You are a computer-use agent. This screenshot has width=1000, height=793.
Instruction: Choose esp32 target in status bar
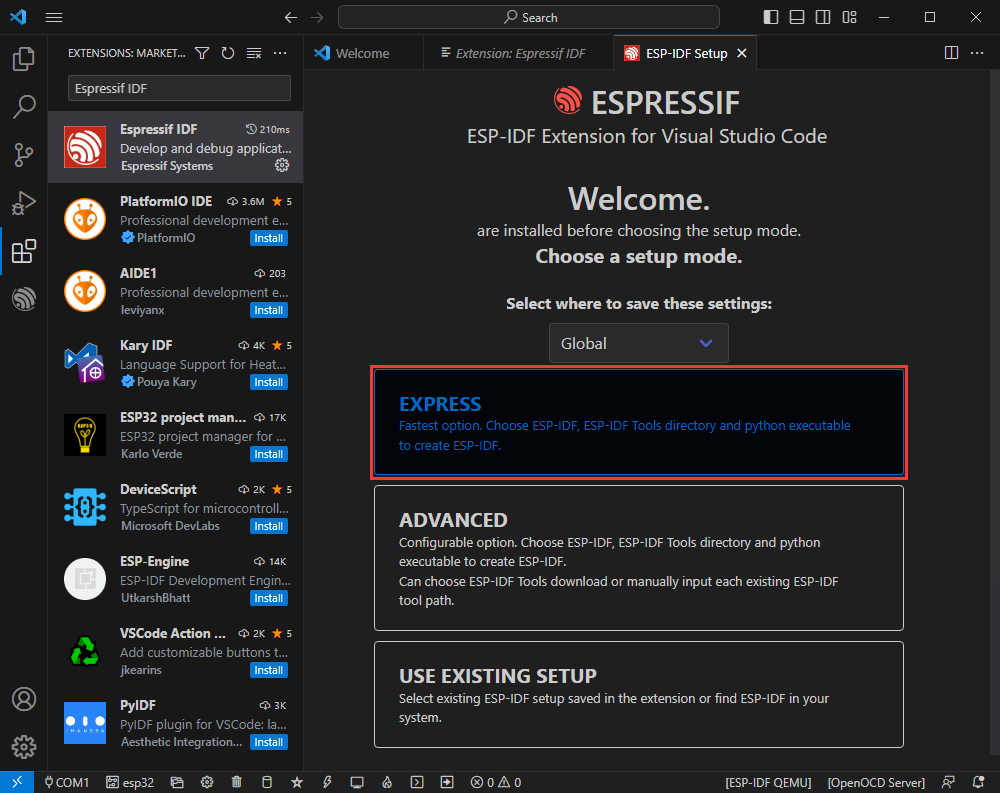coord(130,782)
